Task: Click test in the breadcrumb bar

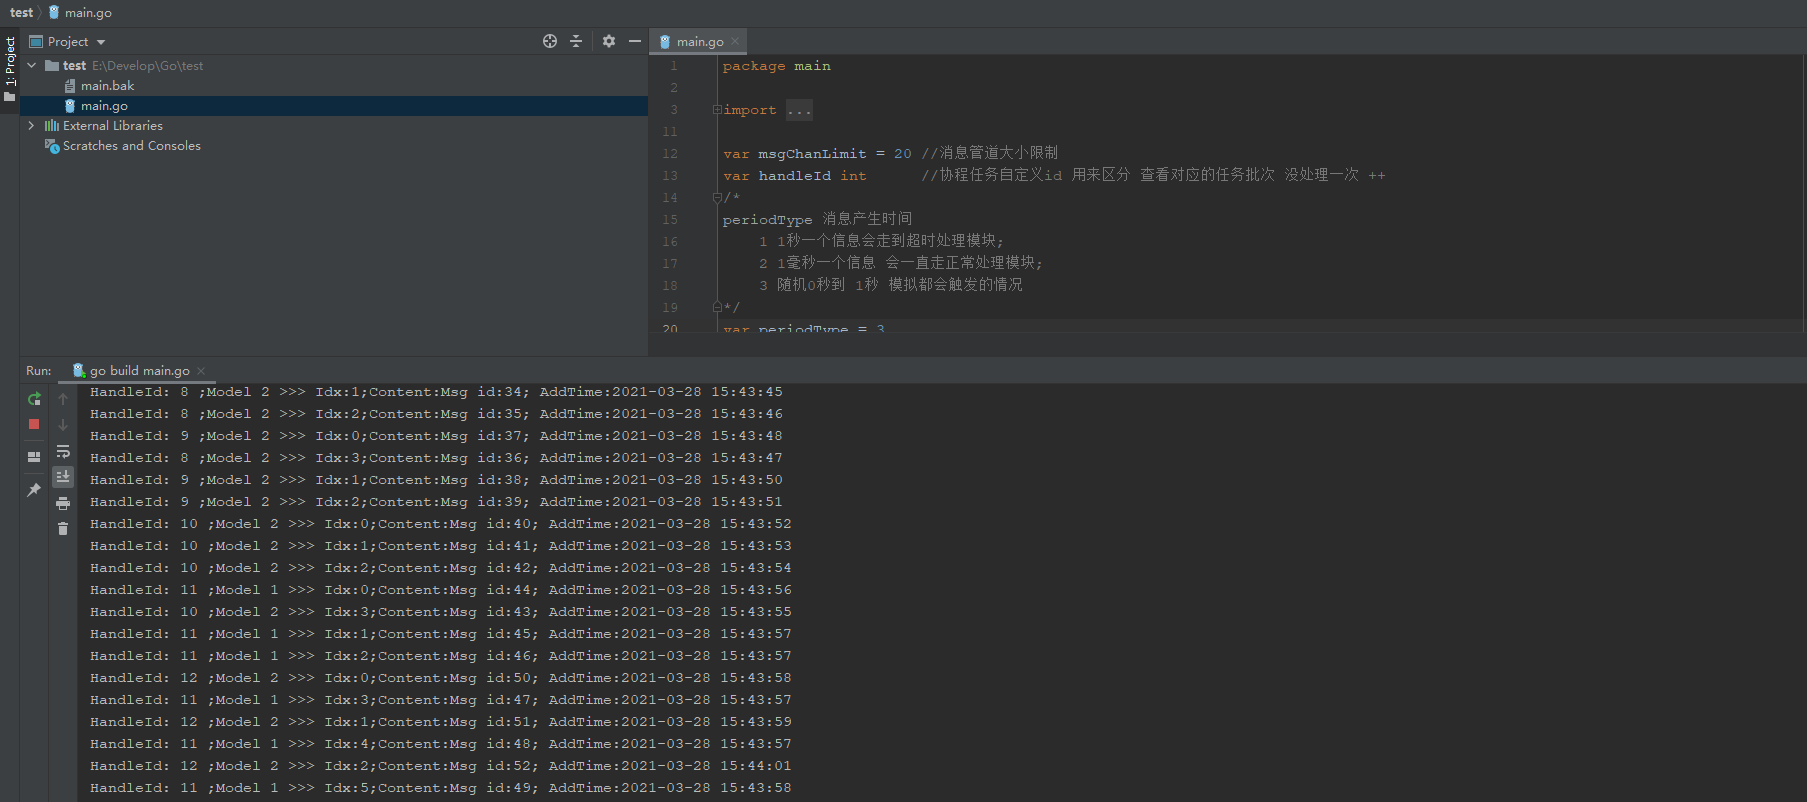Action: coord(21,12)
